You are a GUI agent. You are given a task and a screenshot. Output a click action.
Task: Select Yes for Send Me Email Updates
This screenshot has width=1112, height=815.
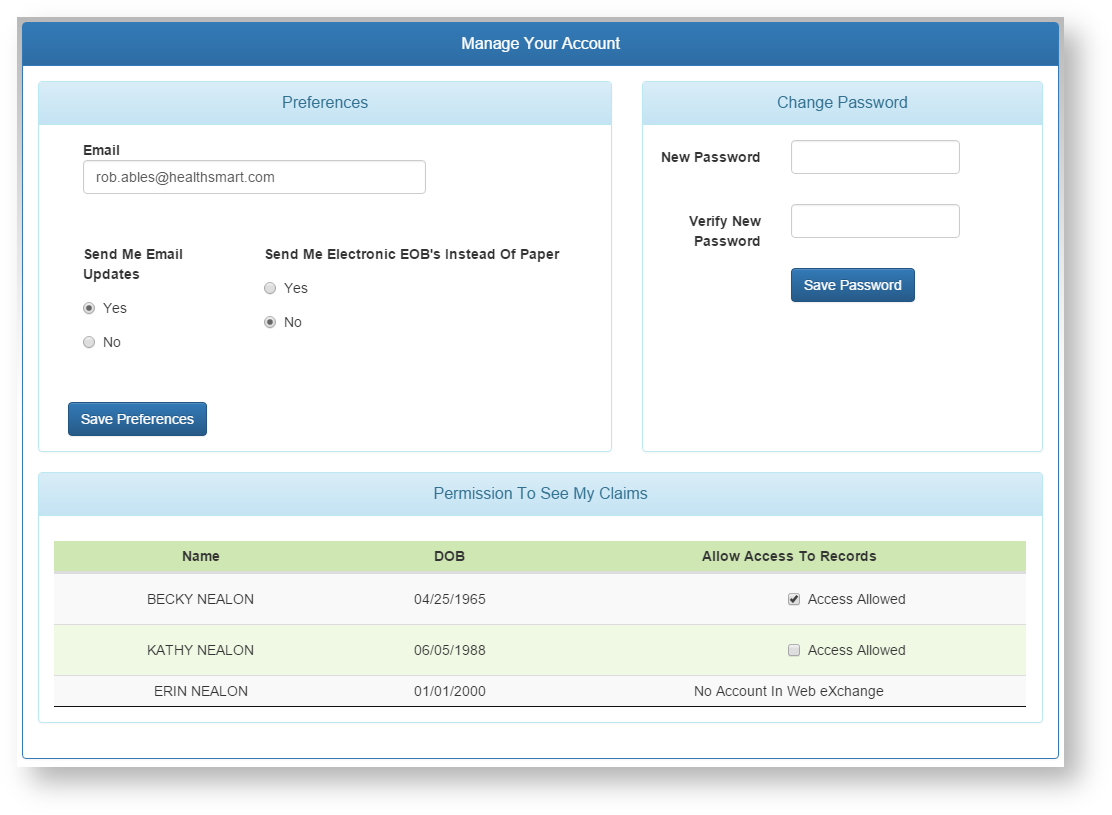(89, 308)
